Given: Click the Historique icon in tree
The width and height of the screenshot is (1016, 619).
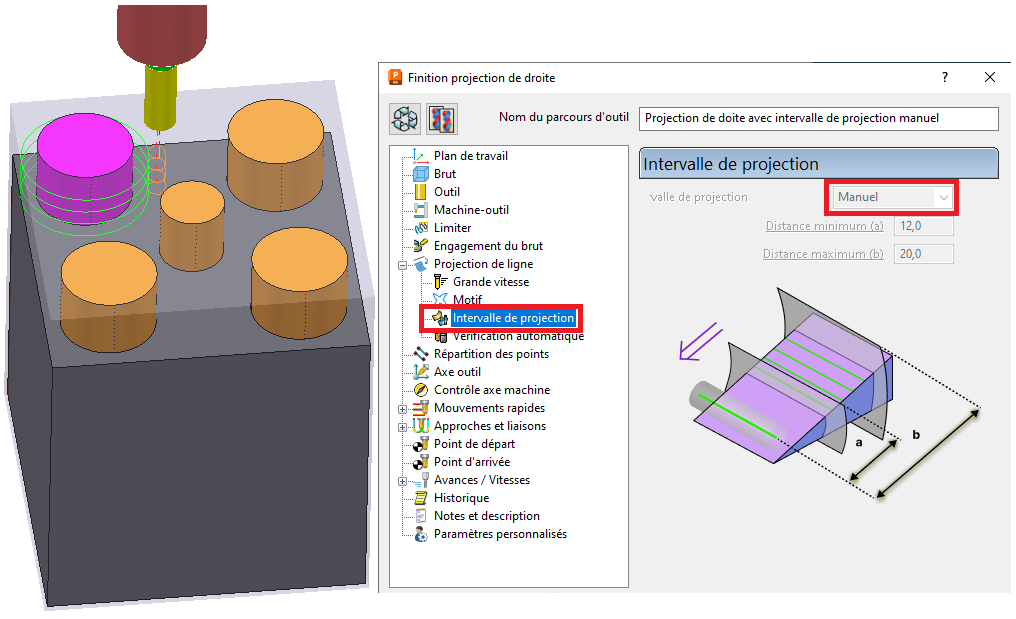Looking at the screenshot, I should click(x=420, y=498).
